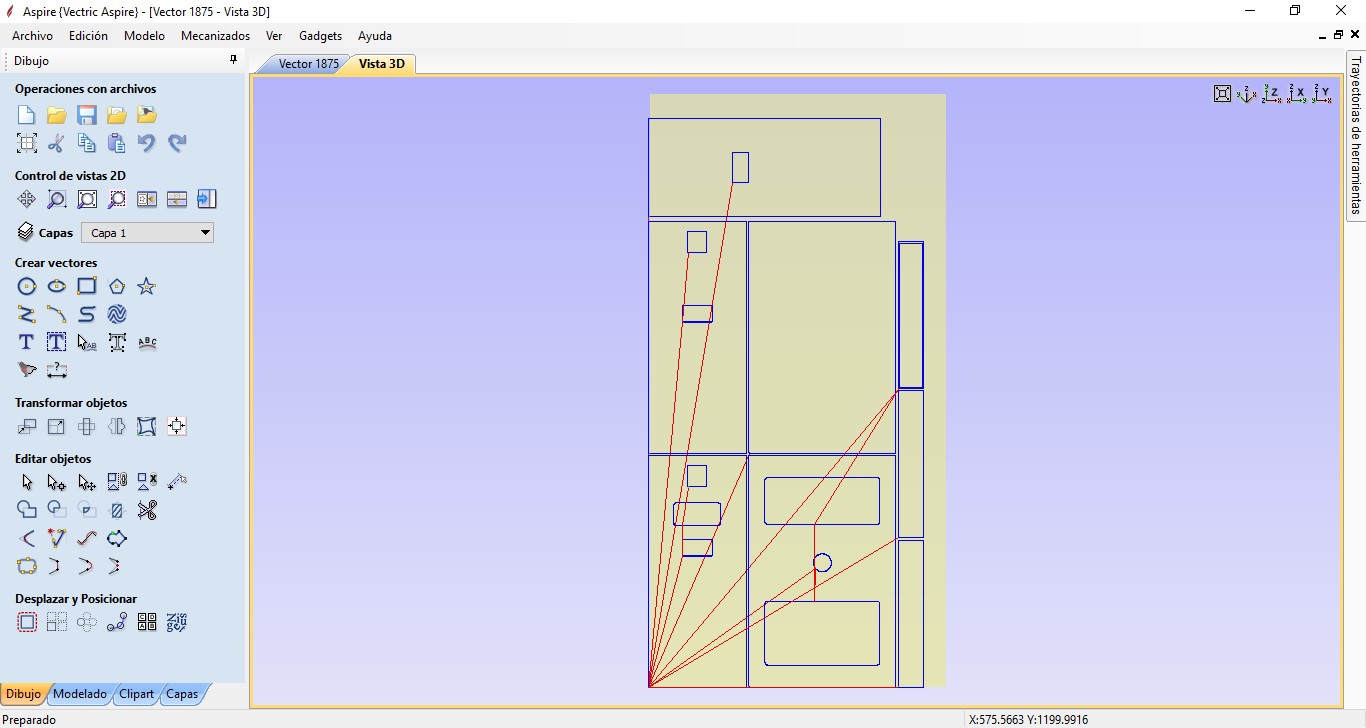Open job setup icon beside scissors
Image resolution: width=1366 pixels, height=728 pixels.
click(27, 143)
